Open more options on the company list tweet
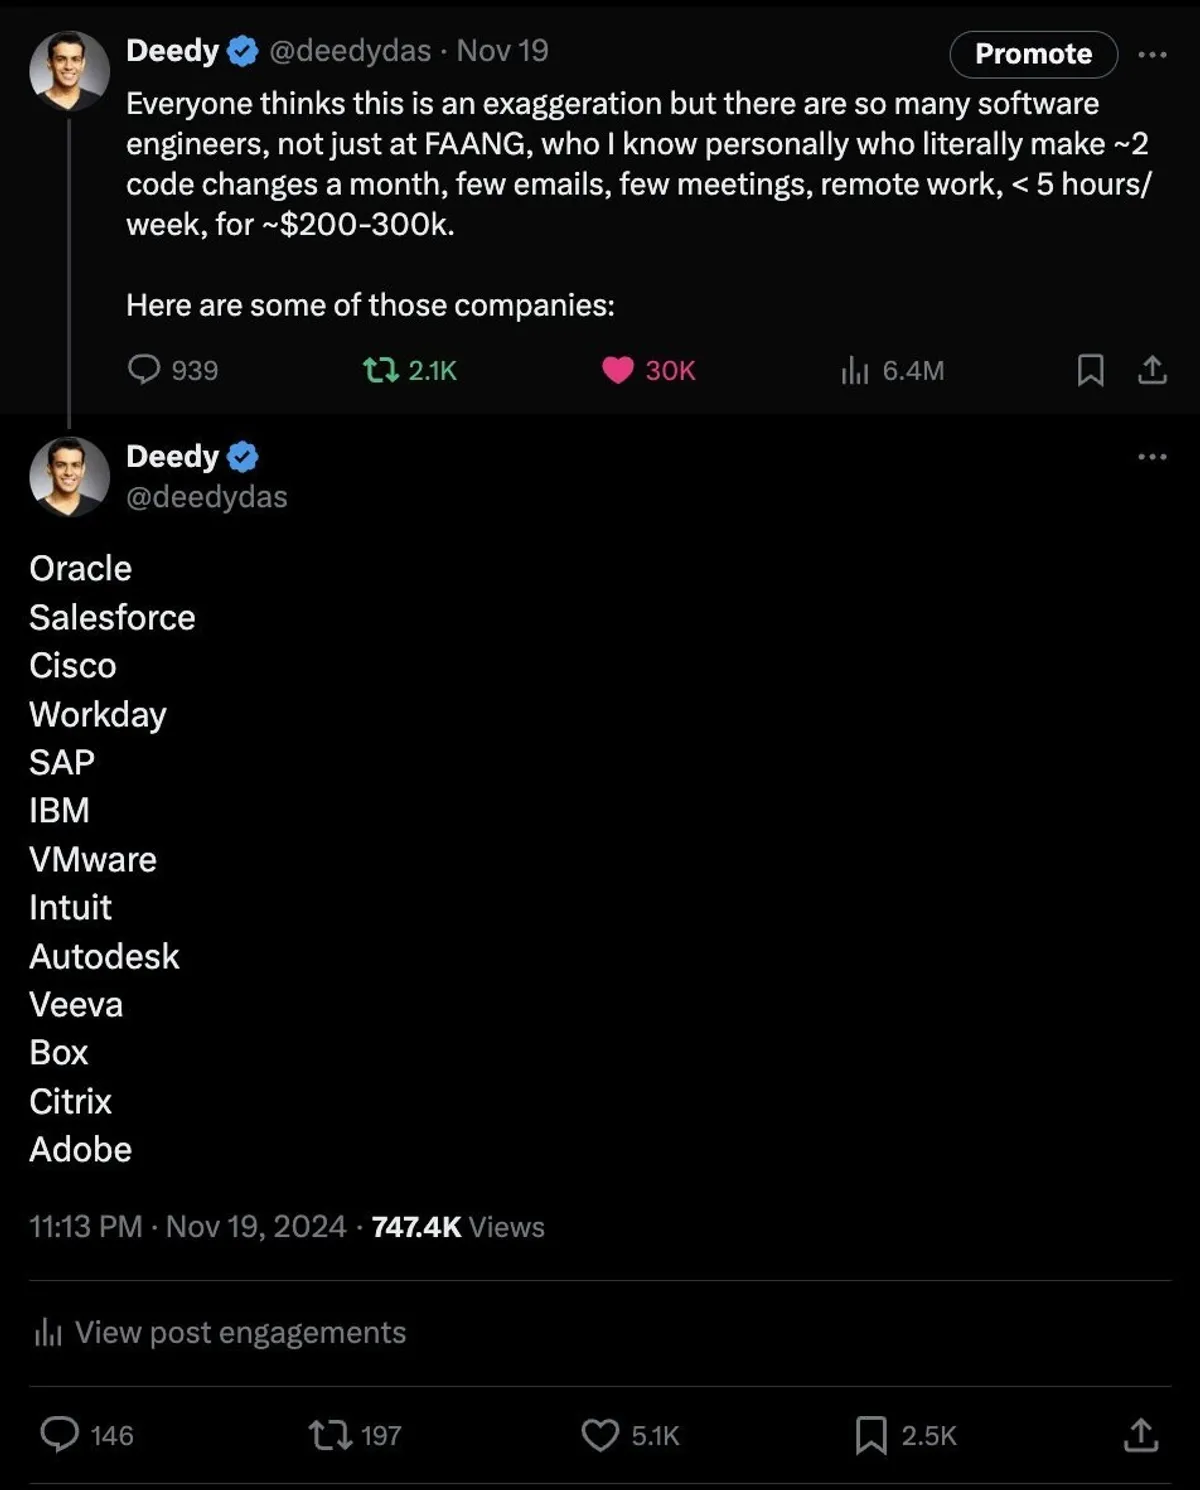 [x=1152, y=457]
